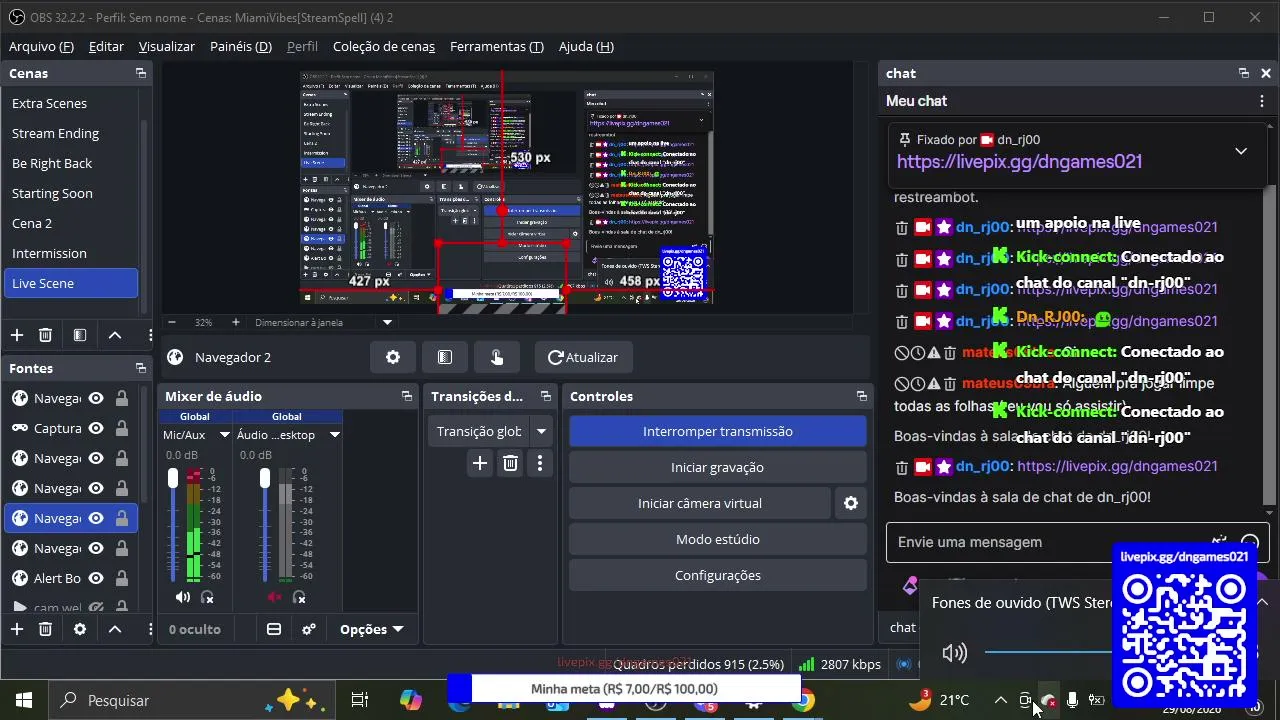Add a new source with the Fontes plus icon
This screenshot has width=1280, height=720.
point(17,629)
